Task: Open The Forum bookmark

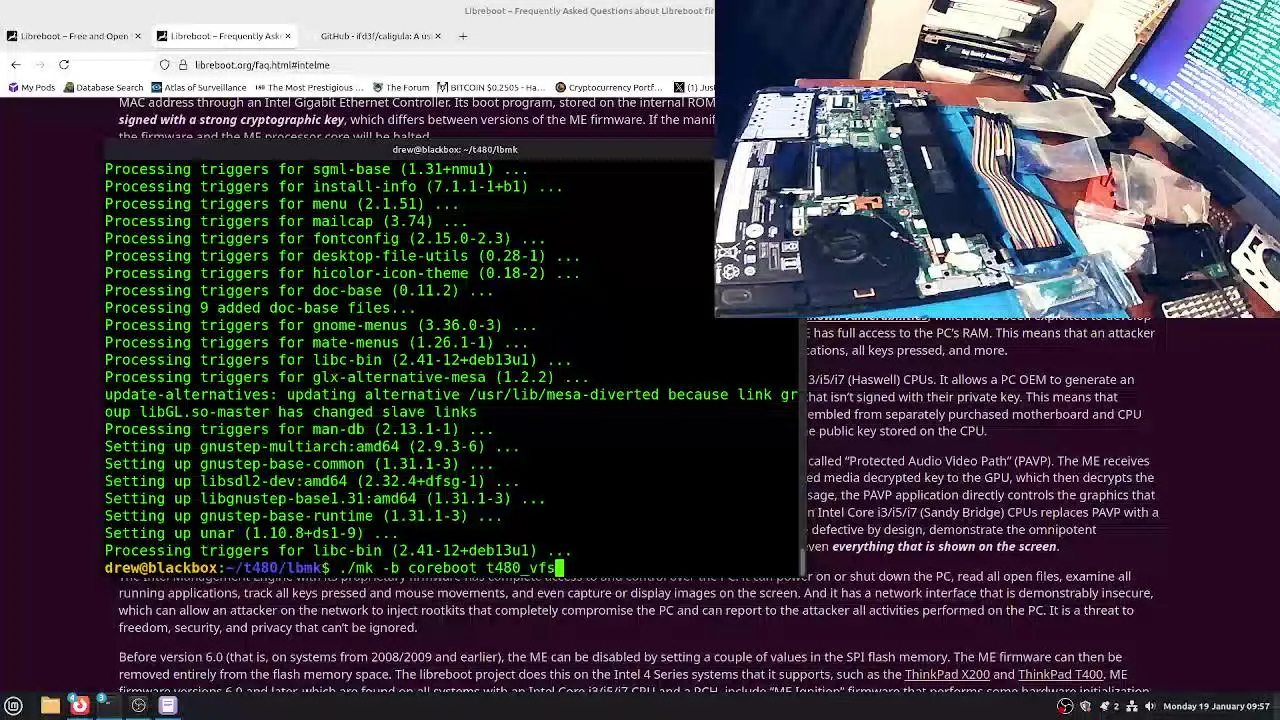Action: click(x=401, y=87)
